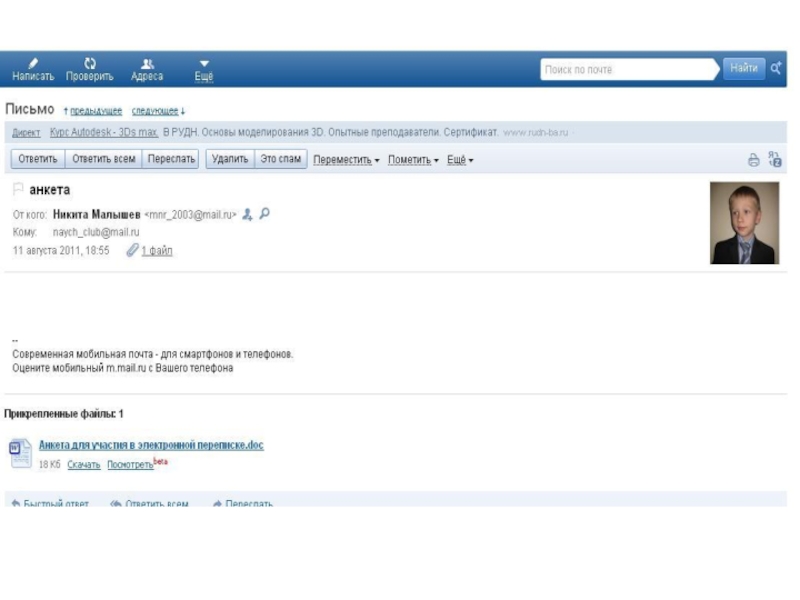This screenshot has width=800, height=600.
Task: Open the следующее message link
Action: [158, 111]
